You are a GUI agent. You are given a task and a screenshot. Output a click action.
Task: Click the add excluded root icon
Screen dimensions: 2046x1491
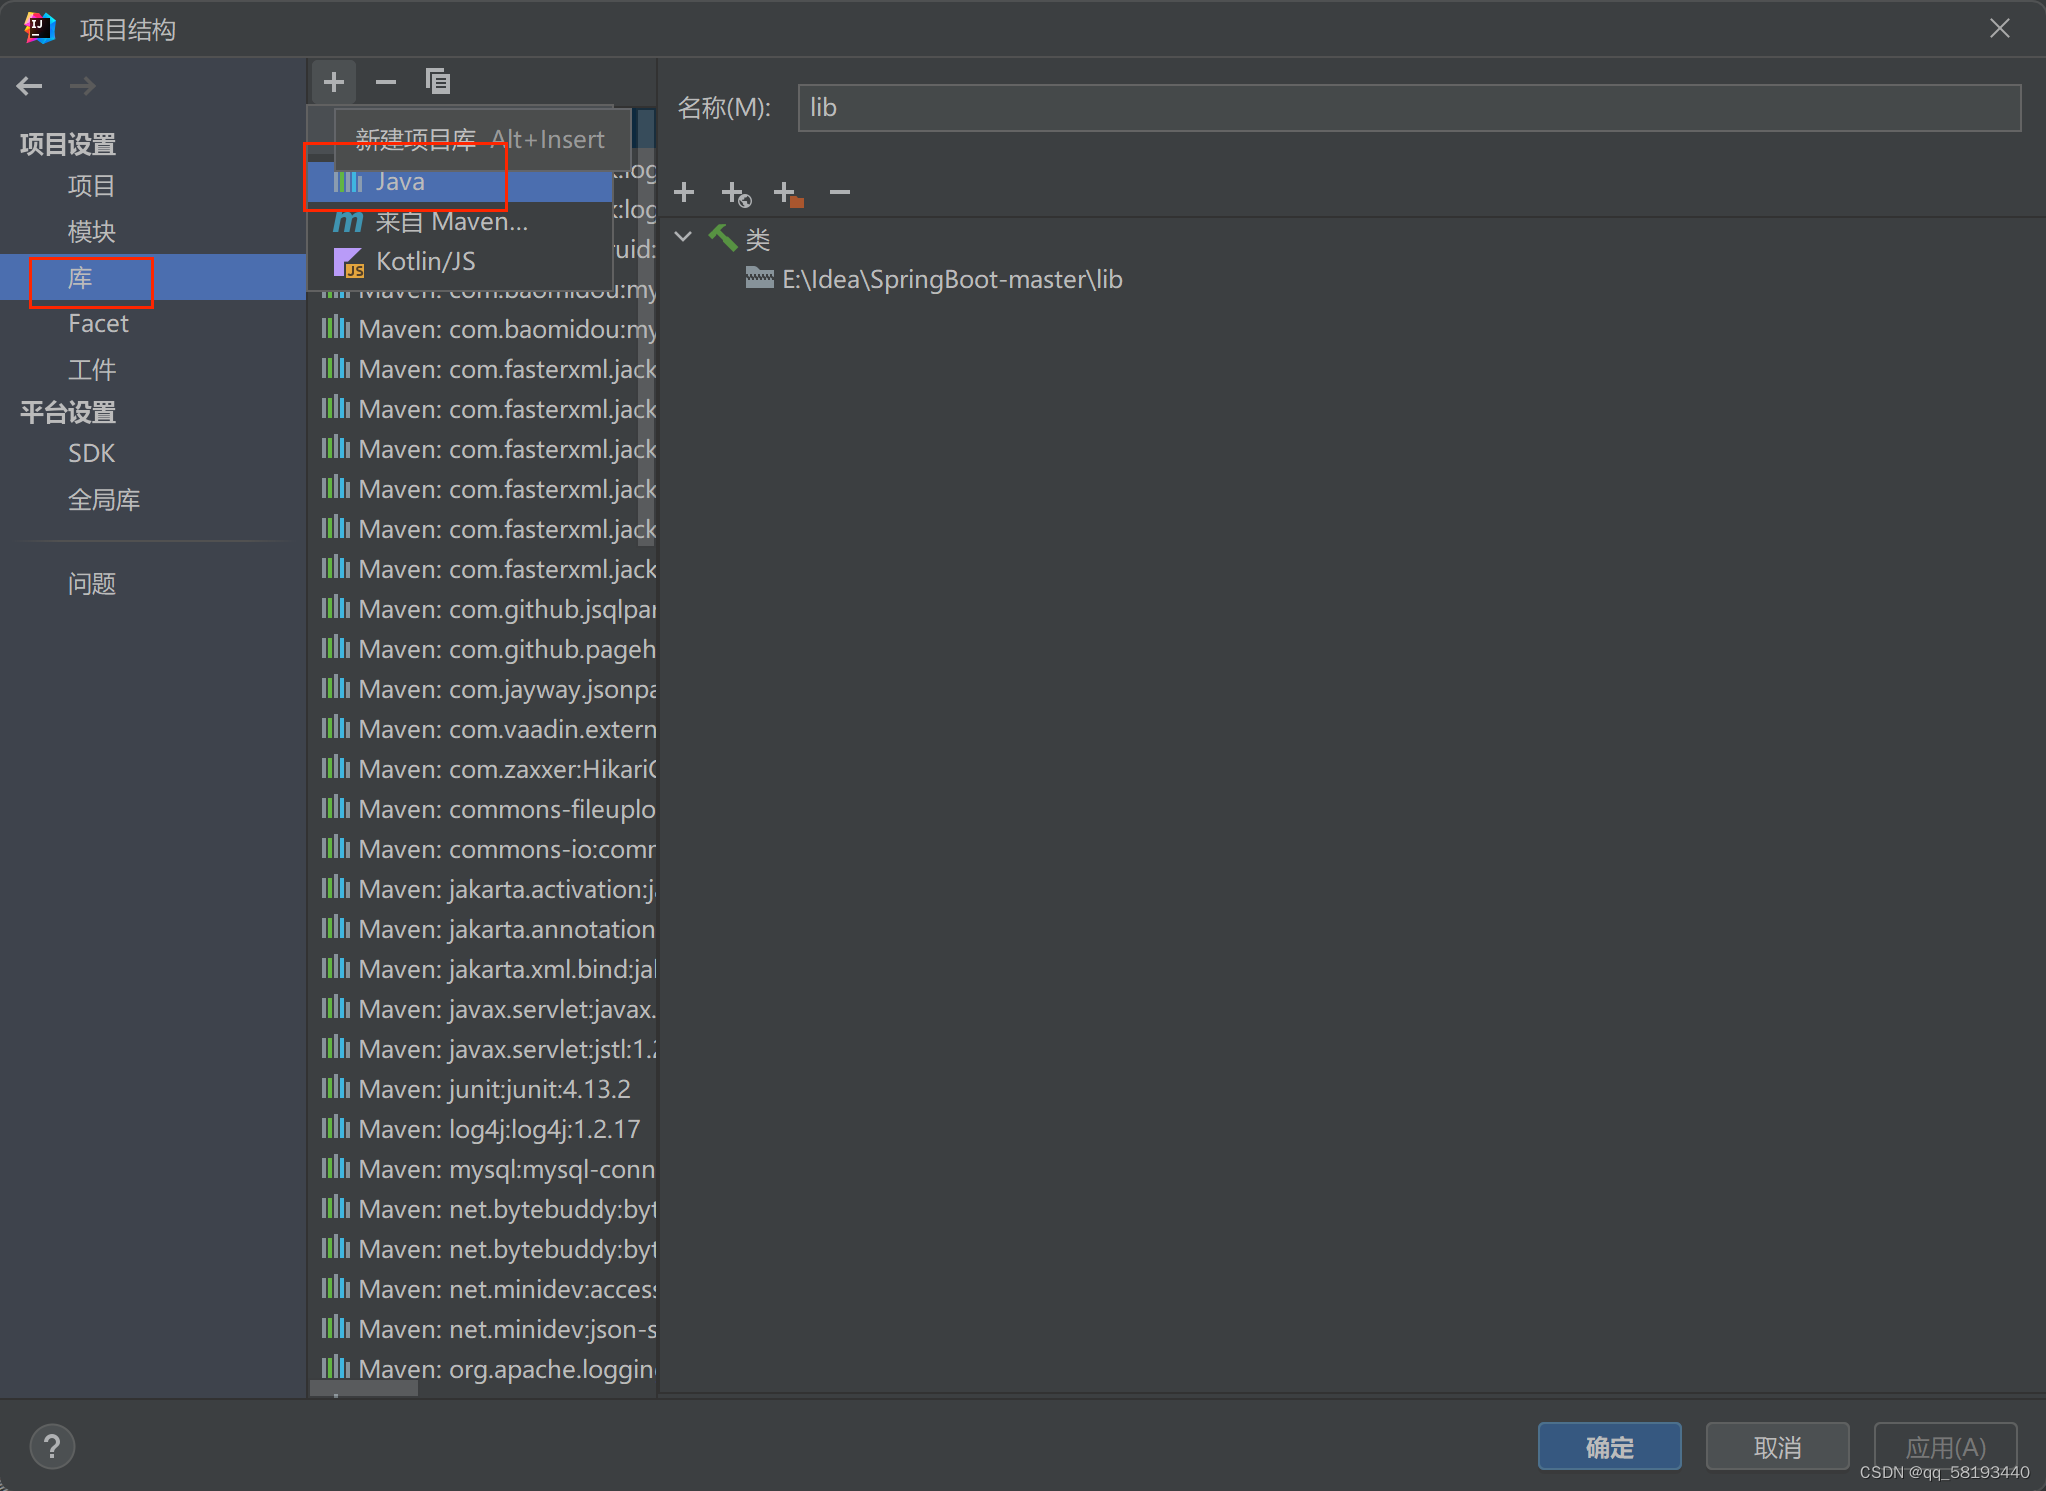coord(788,193)
